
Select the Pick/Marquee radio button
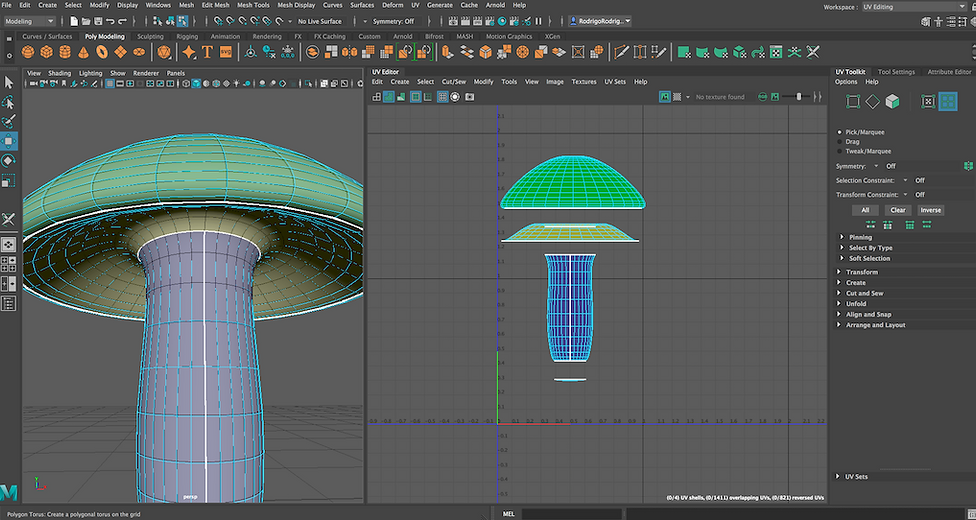(x=840, y=132)
